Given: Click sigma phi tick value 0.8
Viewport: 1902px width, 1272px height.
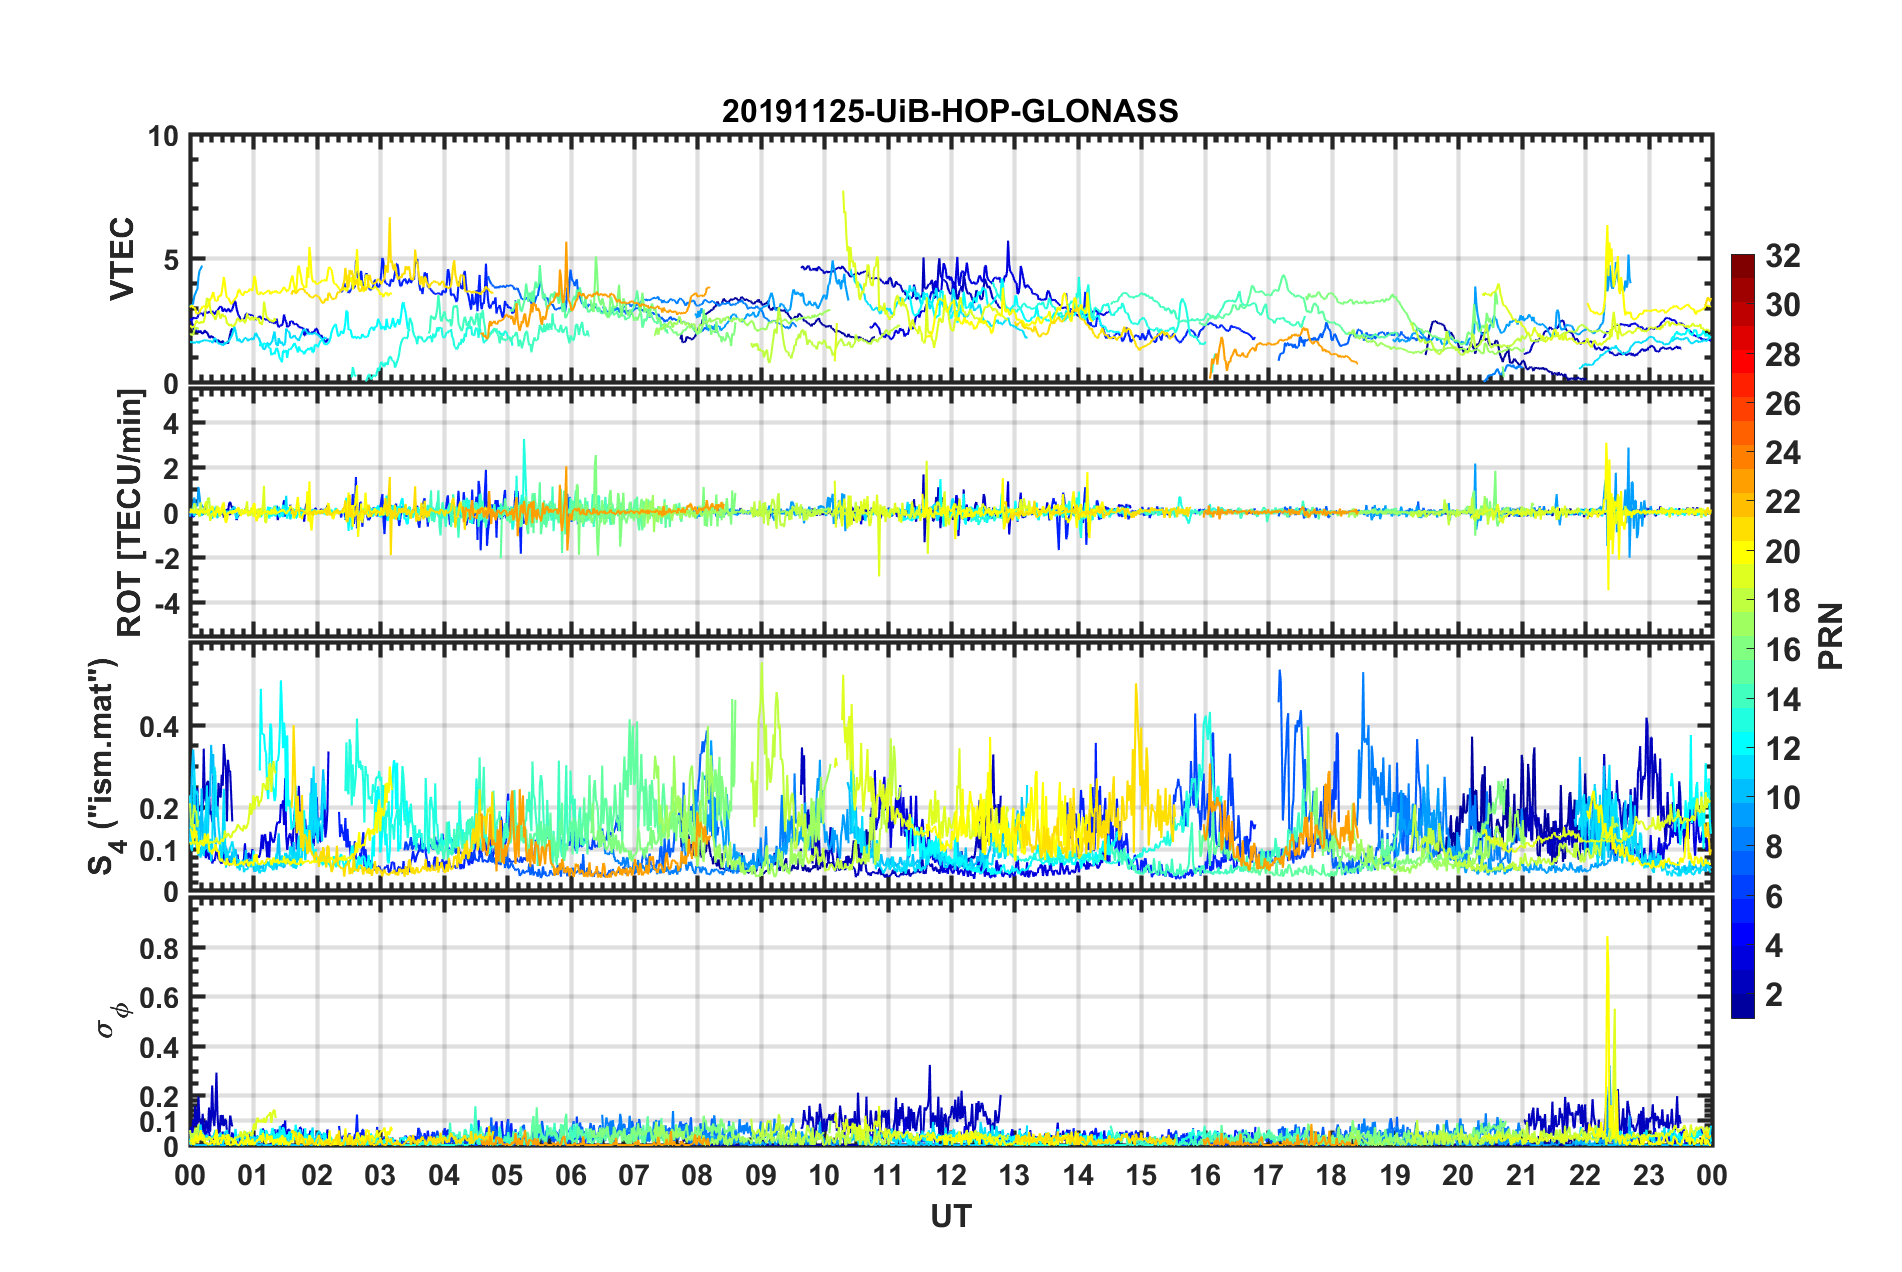Looking at the screenshot, I should tap(160, 948).
